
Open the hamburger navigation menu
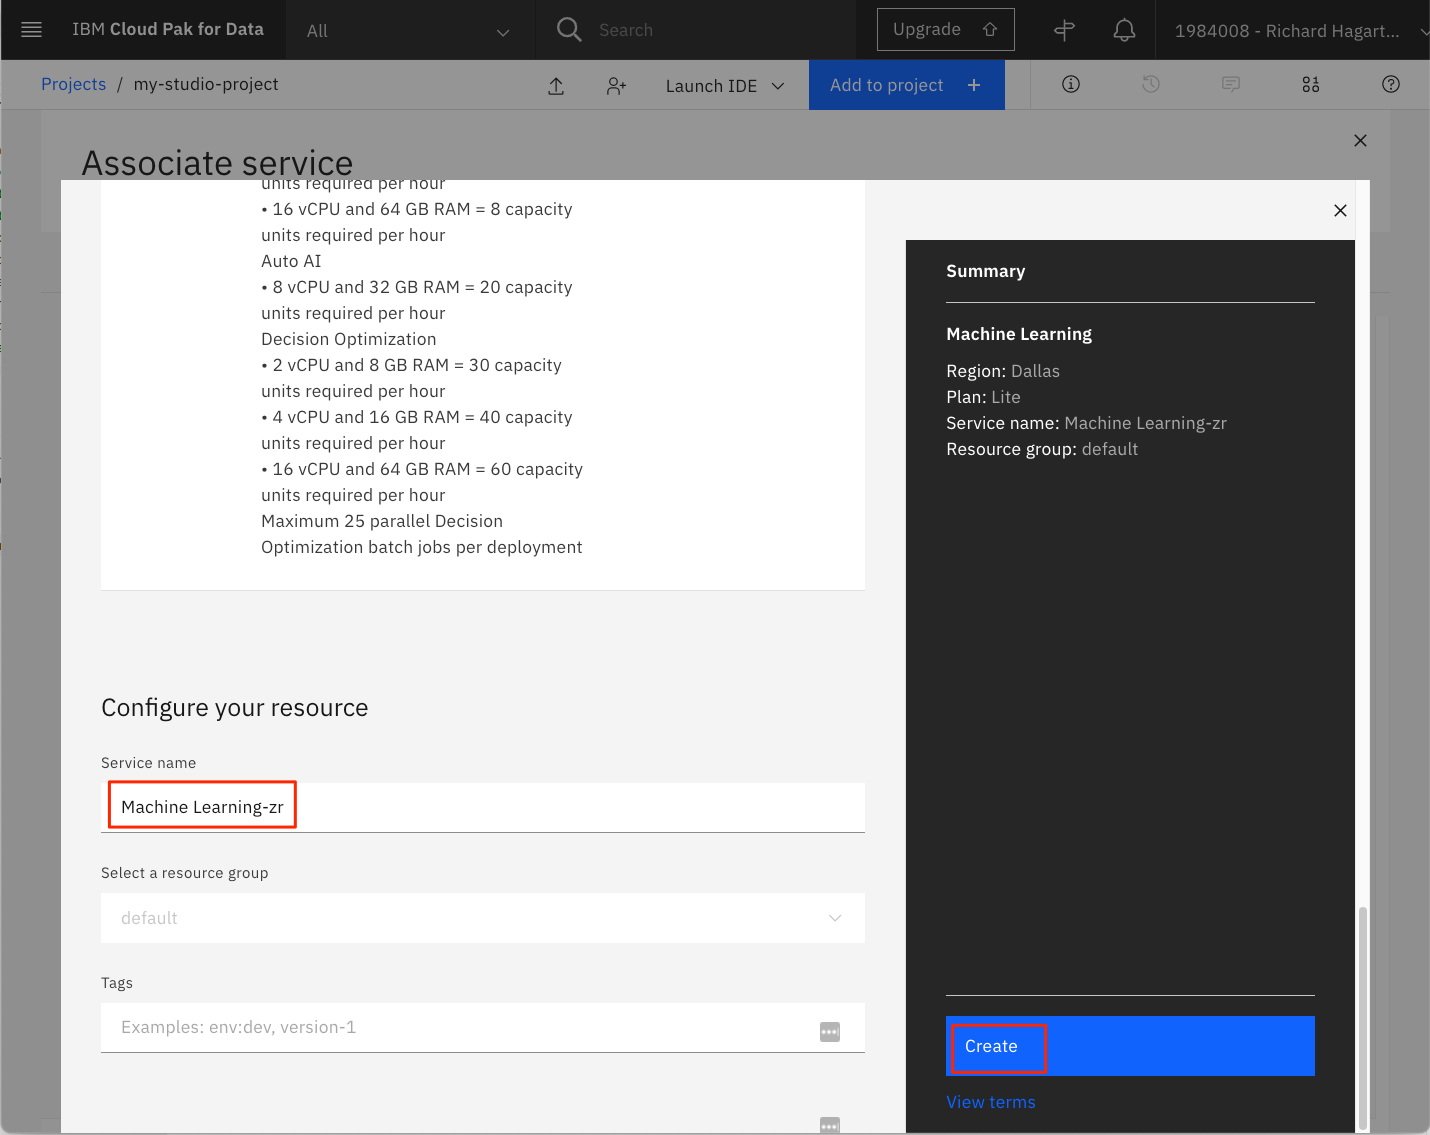click(x=31, y=30)
